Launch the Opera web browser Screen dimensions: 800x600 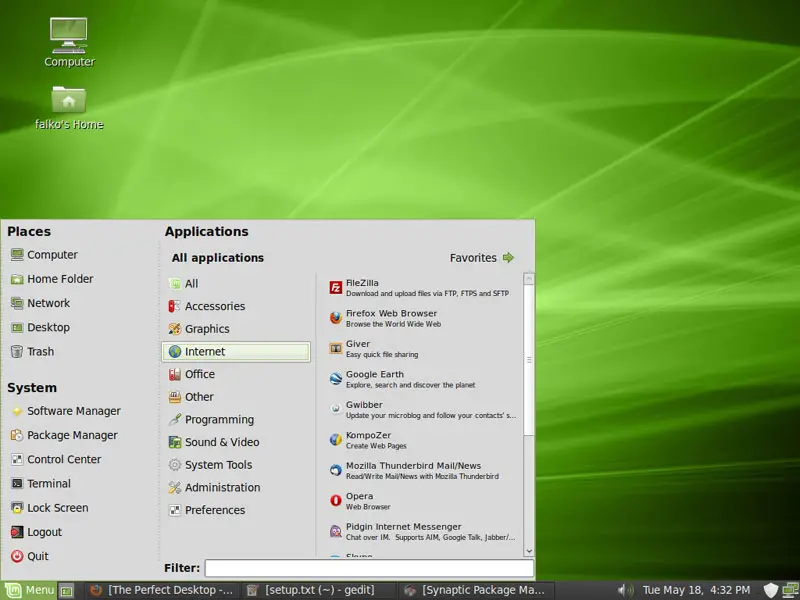pos(422,501)
